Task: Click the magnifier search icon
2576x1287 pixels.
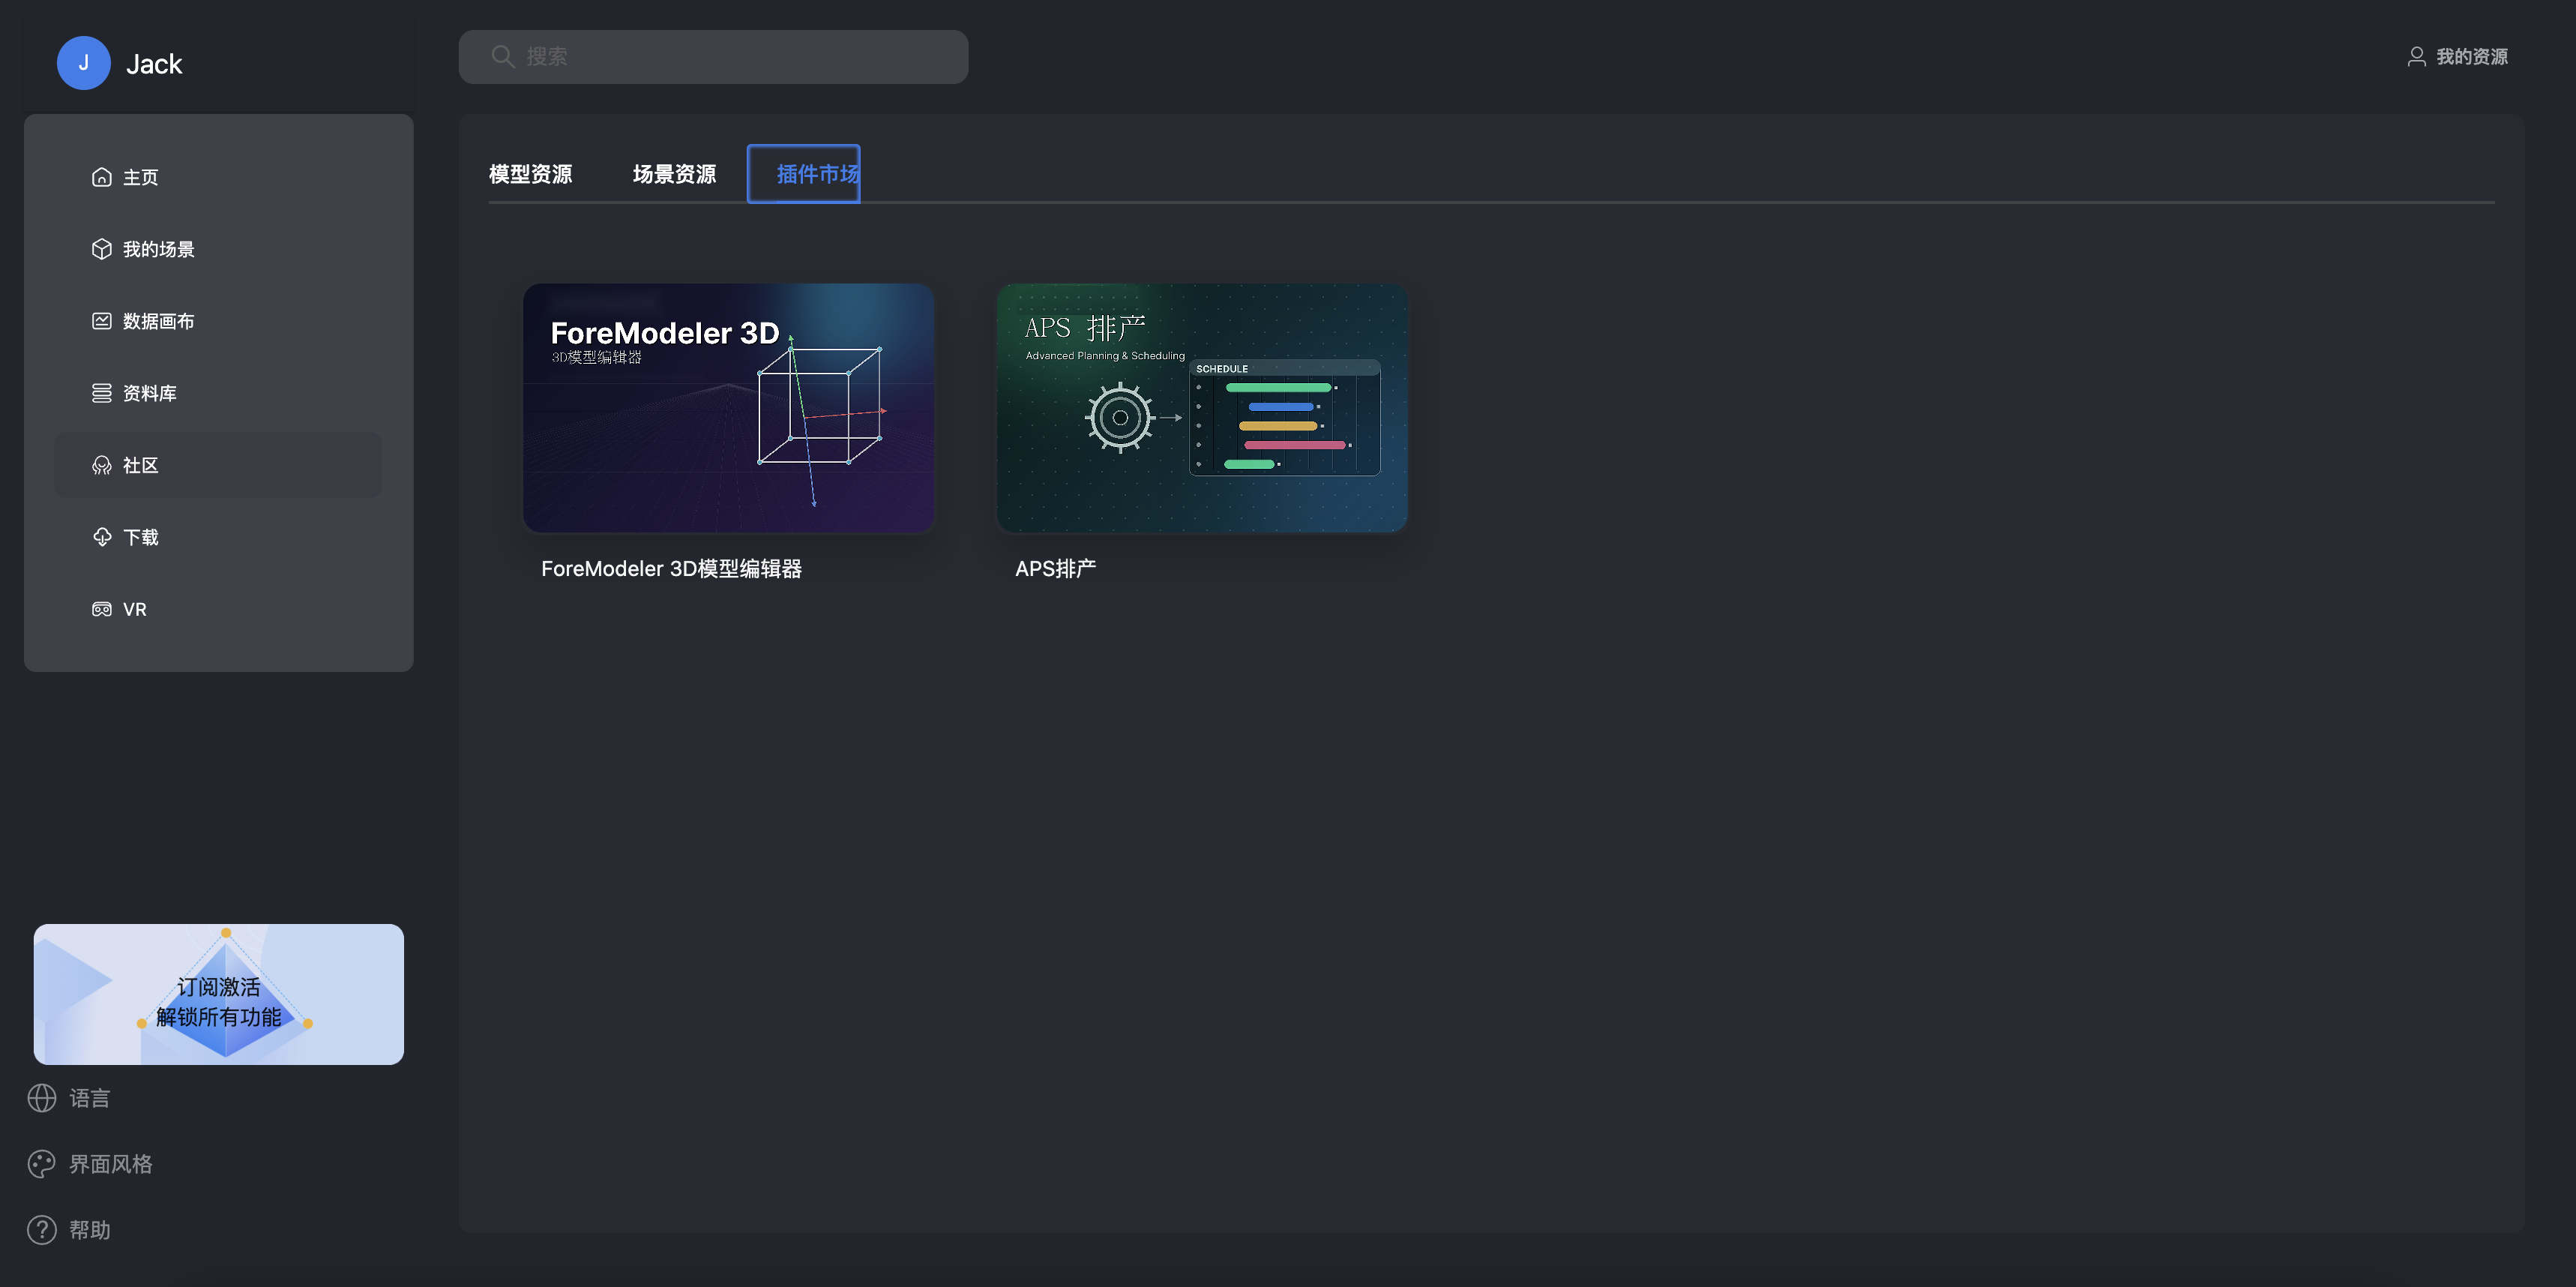Action: pos(503,57)
